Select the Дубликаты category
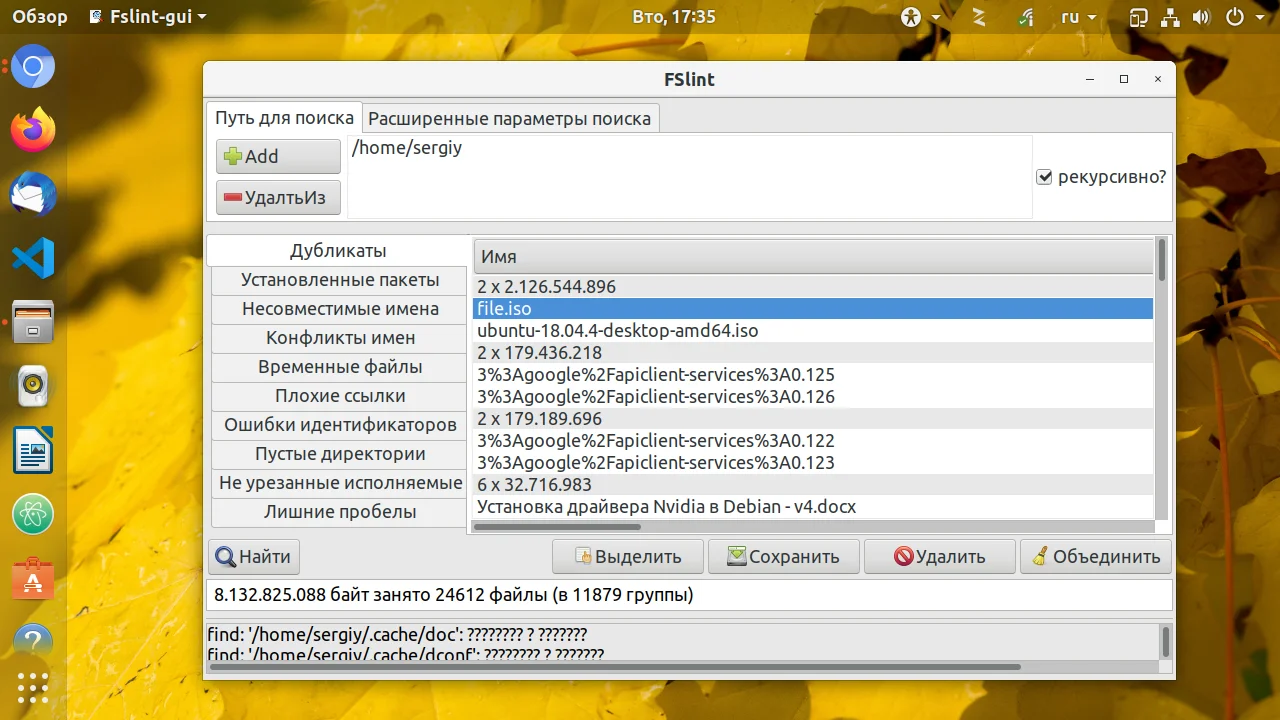Viewport: 1280px width, 720px height. coord(338,251)
